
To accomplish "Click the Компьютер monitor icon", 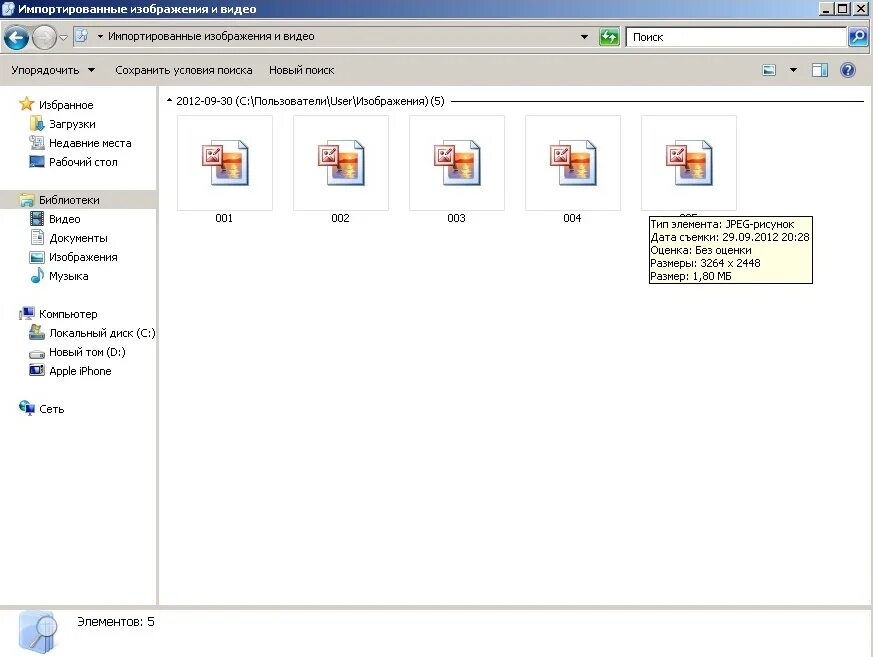I will coord(26,313).
